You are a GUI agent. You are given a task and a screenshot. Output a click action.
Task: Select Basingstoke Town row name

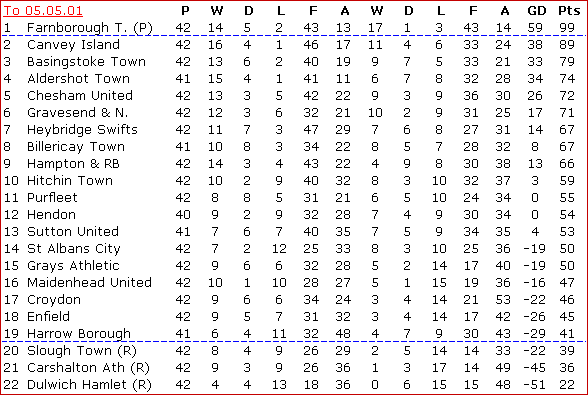[x=86, y=62]
